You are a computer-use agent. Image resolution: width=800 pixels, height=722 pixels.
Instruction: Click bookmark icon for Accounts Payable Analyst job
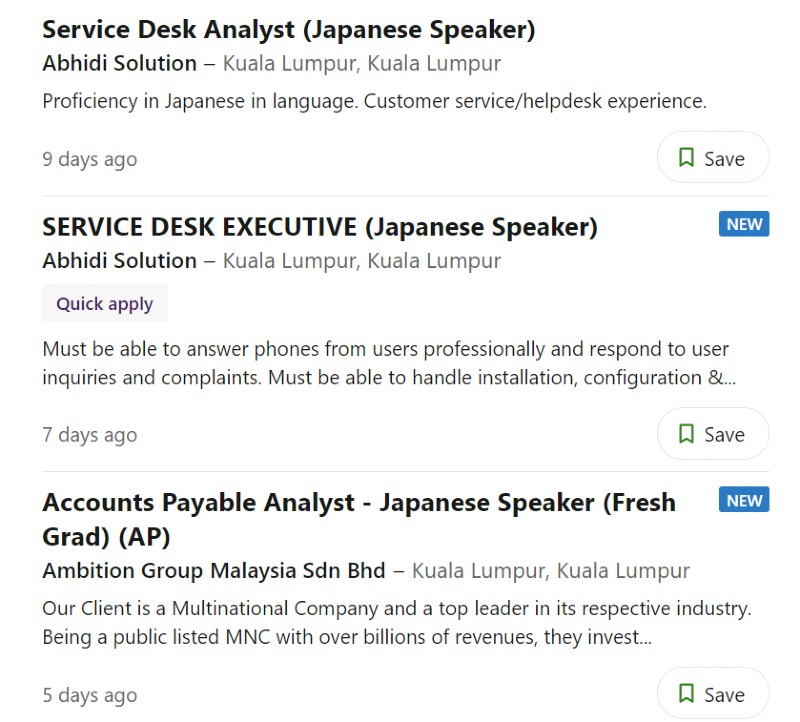pos(686,693)
